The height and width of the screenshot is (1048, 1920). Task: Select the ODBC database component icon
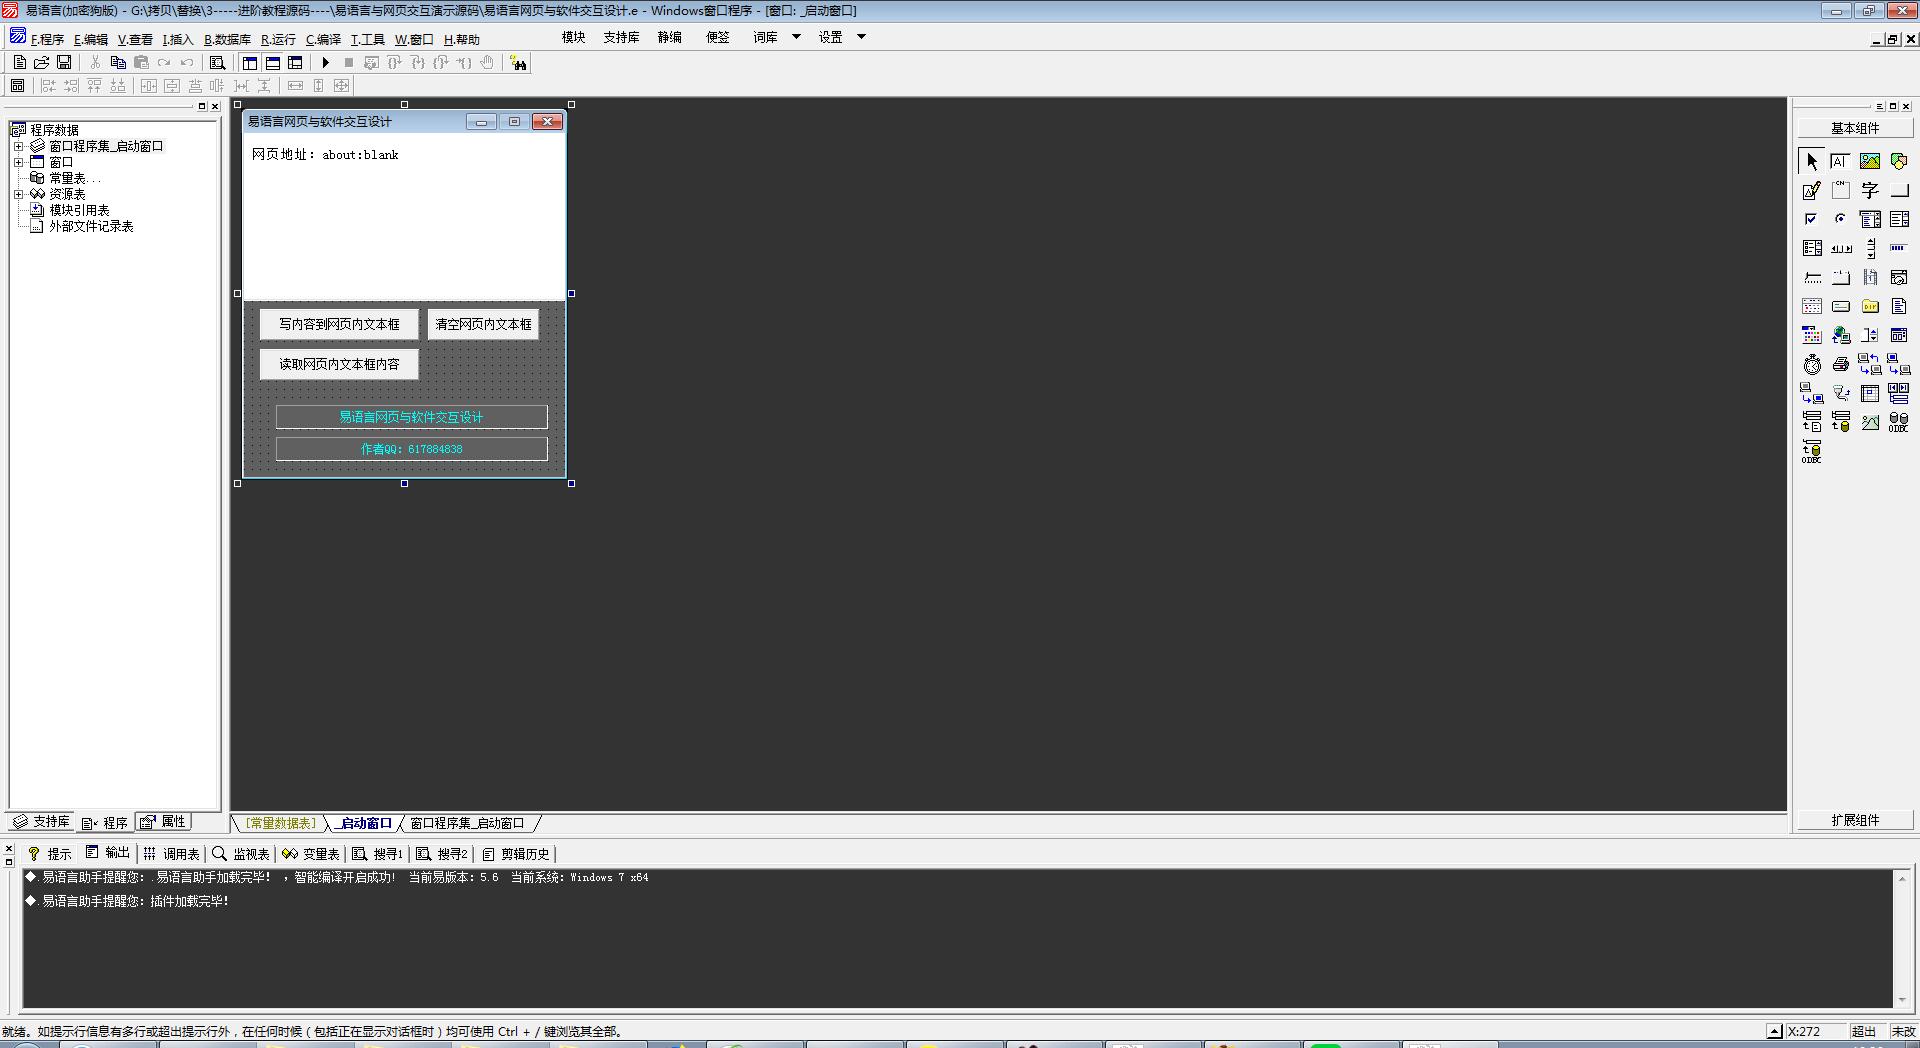coord(1899,422)
